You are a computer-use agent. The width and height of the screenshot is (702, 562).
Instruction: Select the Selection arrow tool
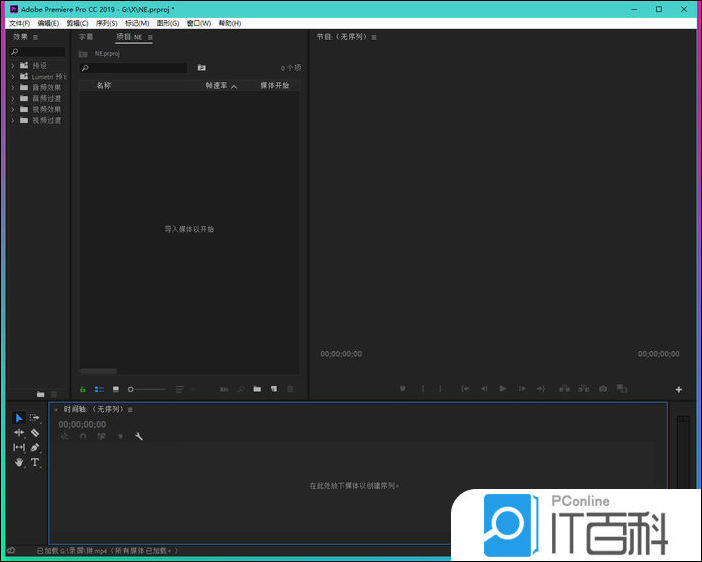19,418
